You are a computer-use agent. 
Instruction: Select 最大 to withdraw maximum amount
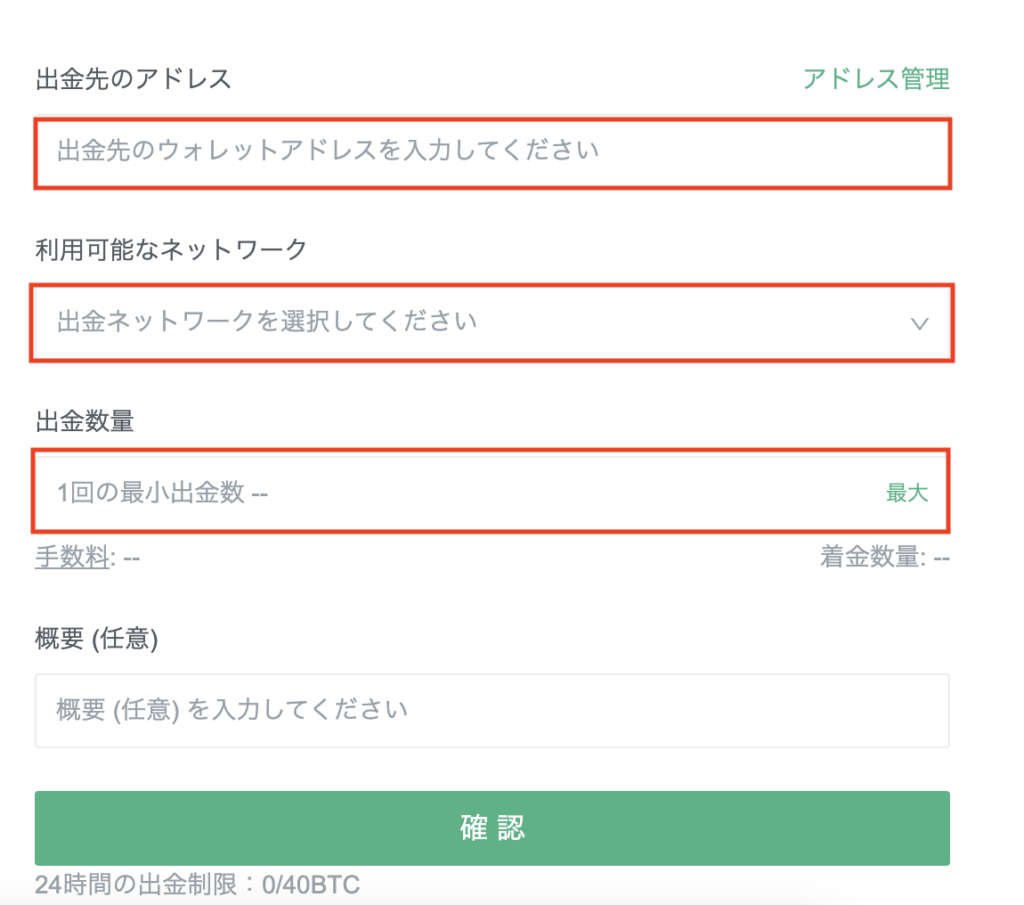coord(906,492)
